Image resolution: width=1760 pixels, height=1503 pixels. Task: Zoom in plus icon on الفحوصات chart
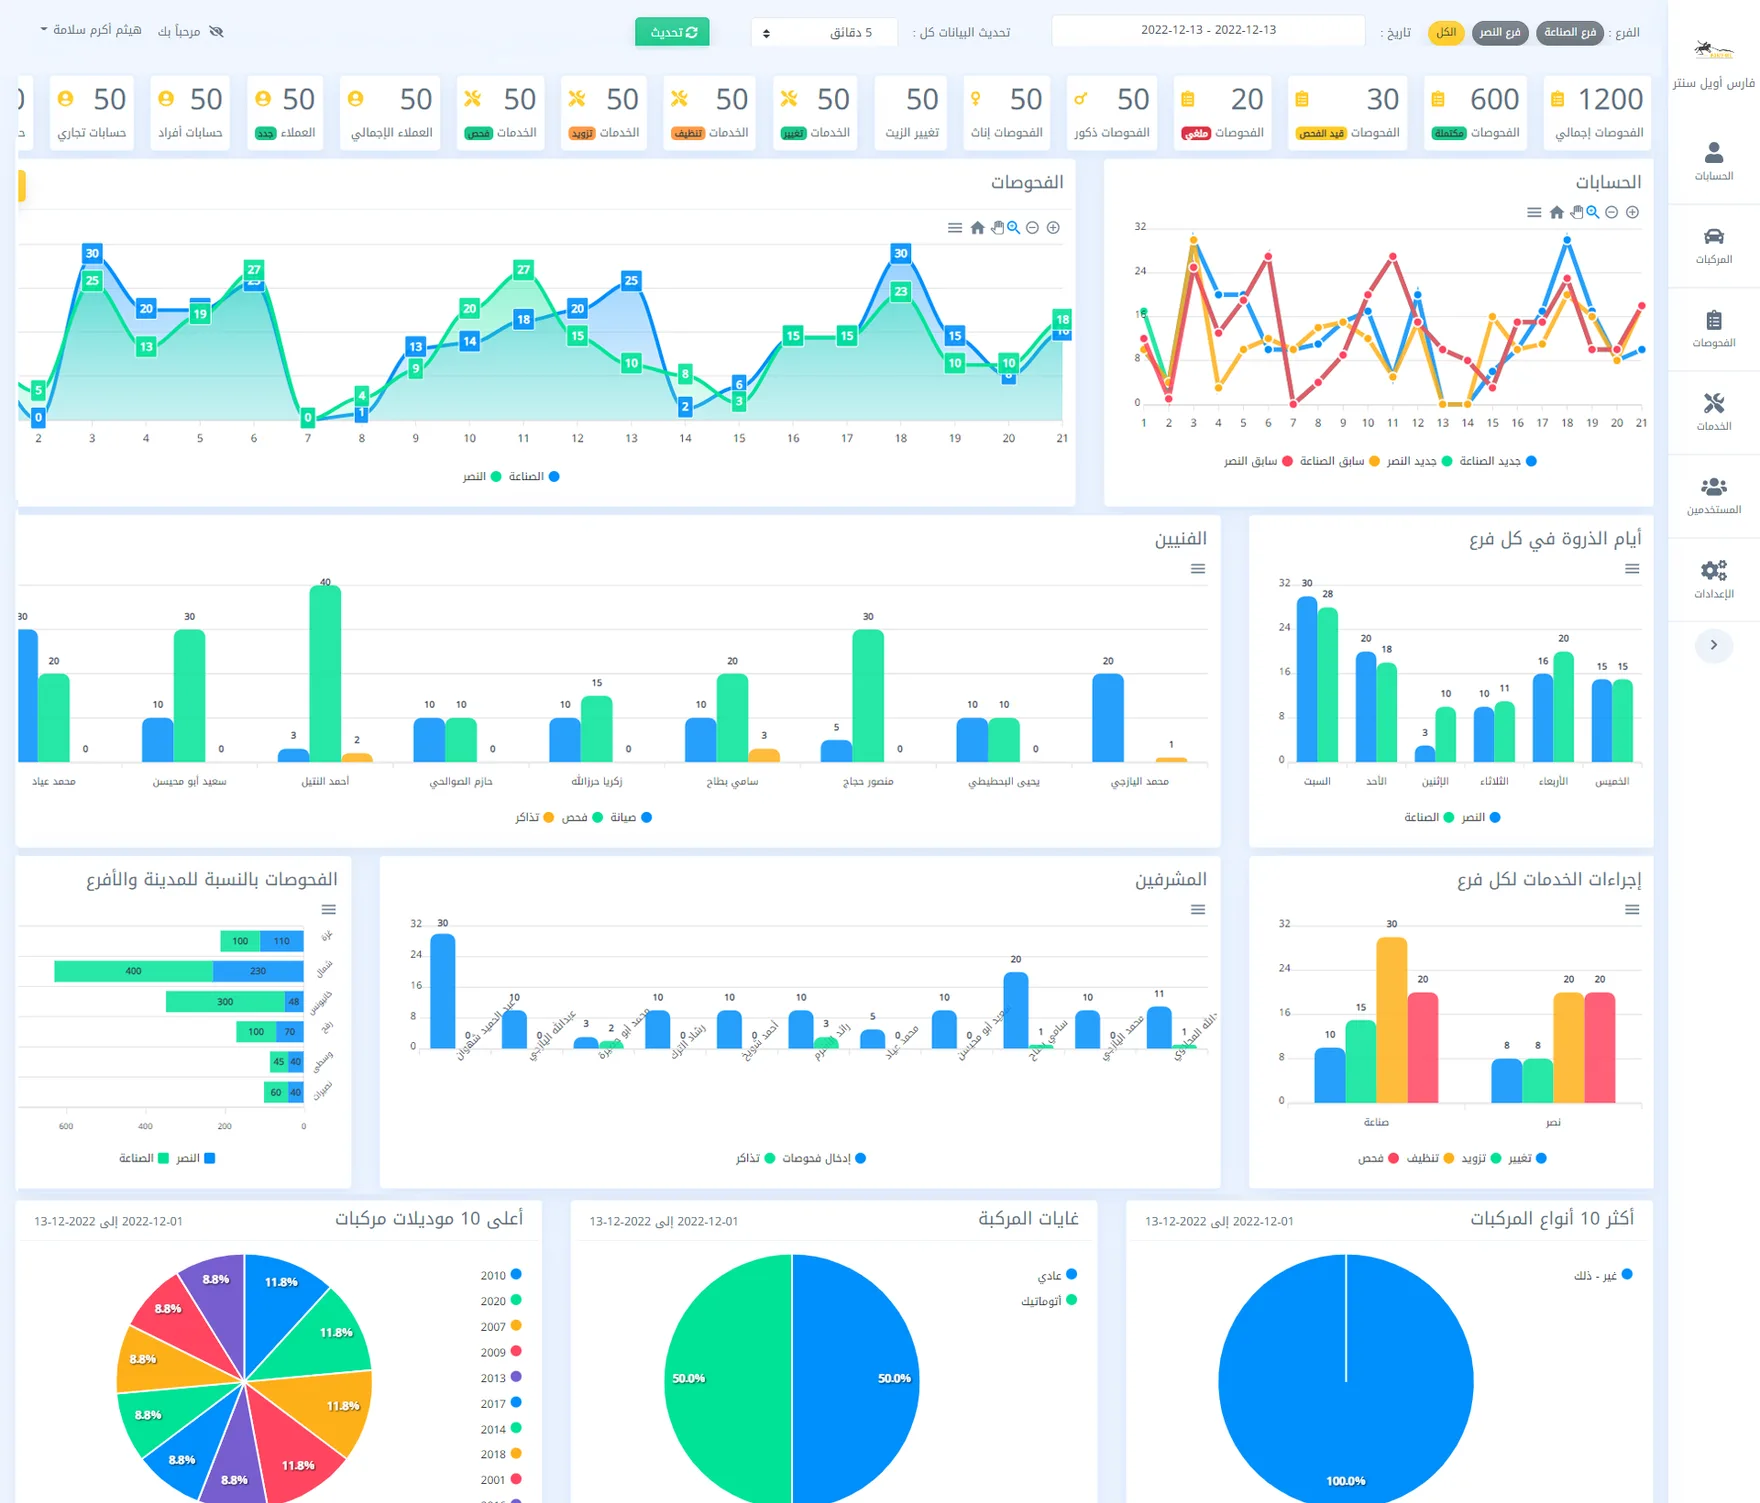tap(1053, 228)
